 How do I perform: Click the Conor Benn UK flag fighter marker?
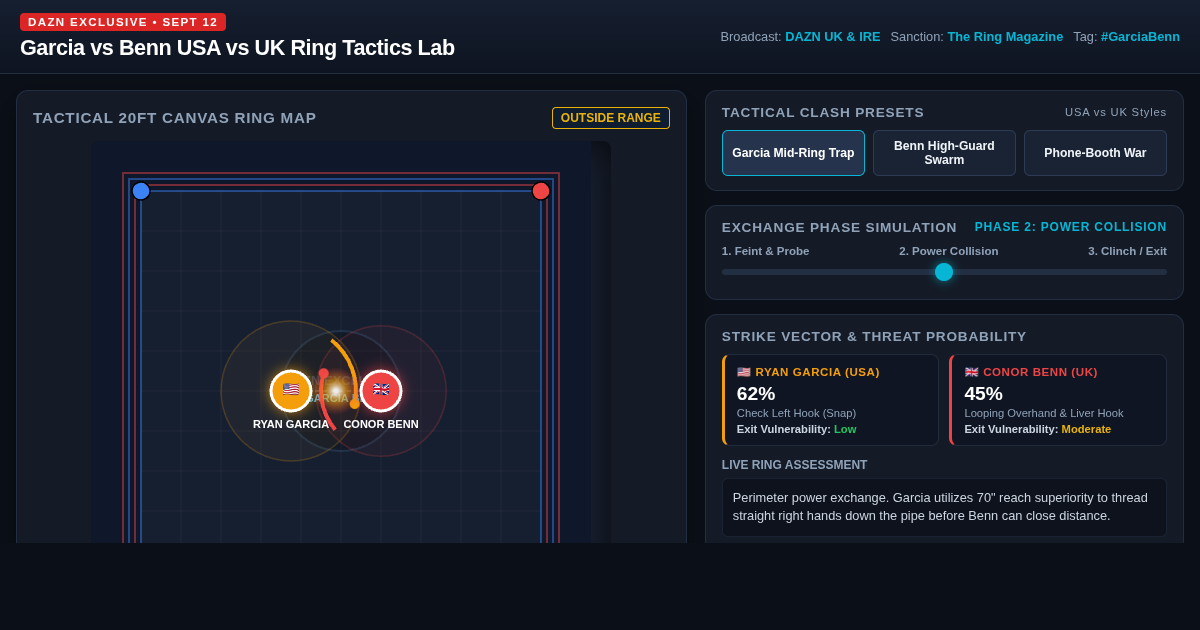[x=381, y=391]
